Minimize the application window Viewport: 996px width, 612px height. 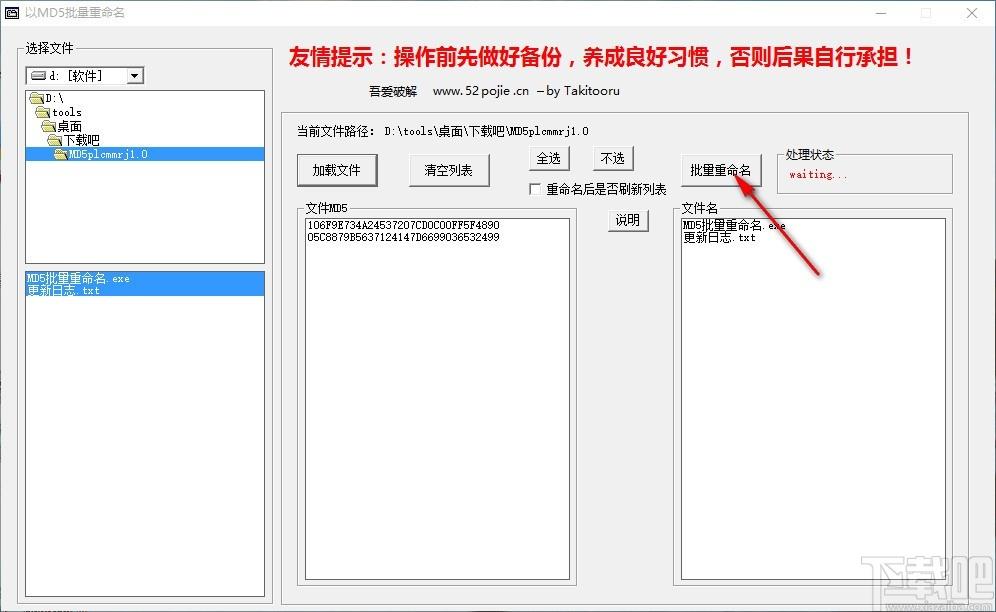pos(881,13)
